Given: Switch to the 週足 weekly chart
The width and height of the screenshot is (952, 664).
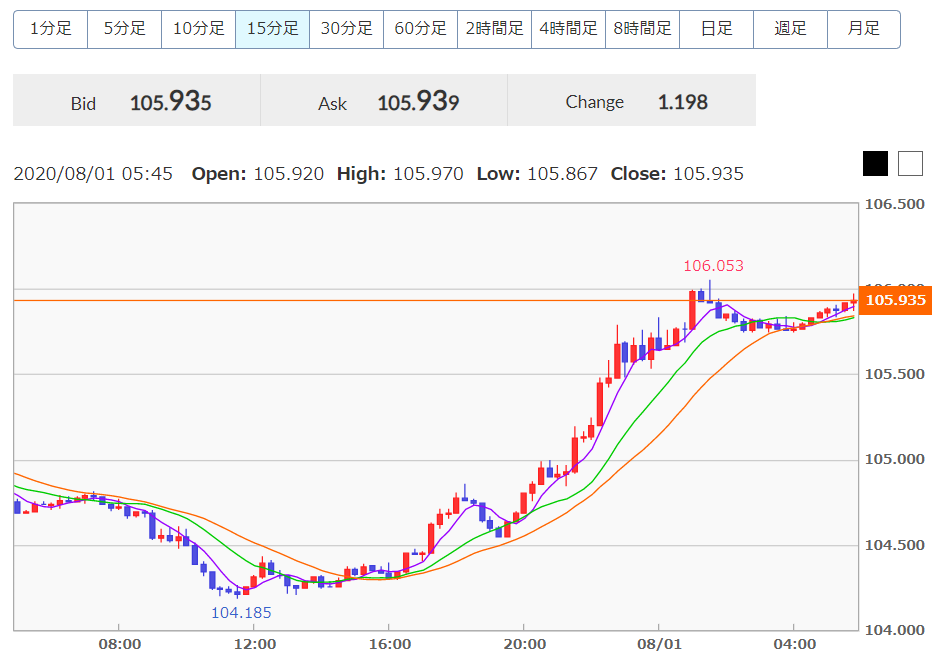Looking at the screenshot, I should click(x=790, y=29).
